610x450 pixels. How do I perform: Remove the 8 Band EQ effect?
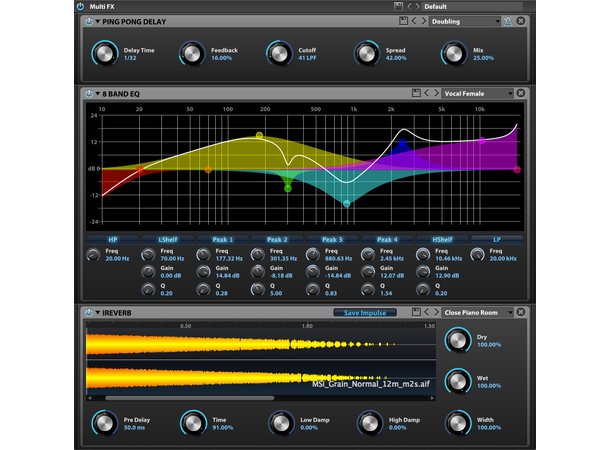(x=521, y=93)
